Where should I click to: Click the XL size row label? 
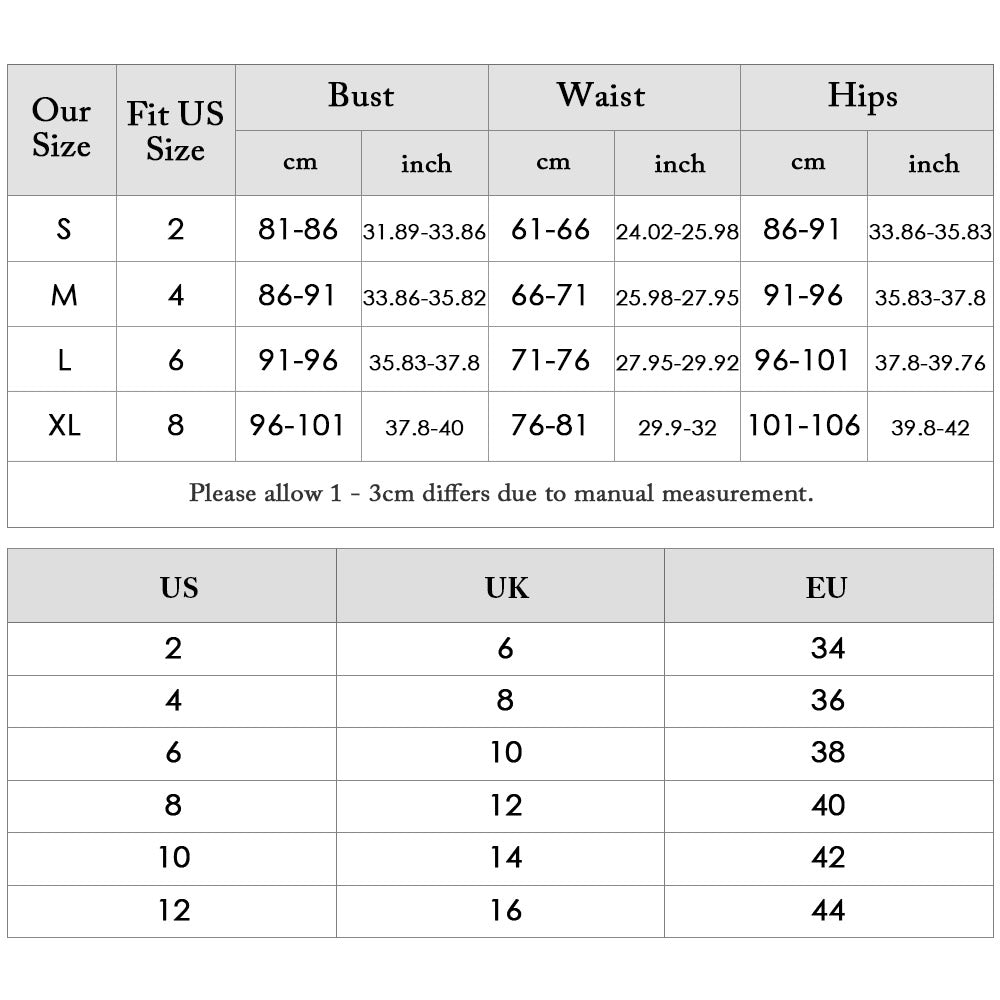click(x=64, y=426)
